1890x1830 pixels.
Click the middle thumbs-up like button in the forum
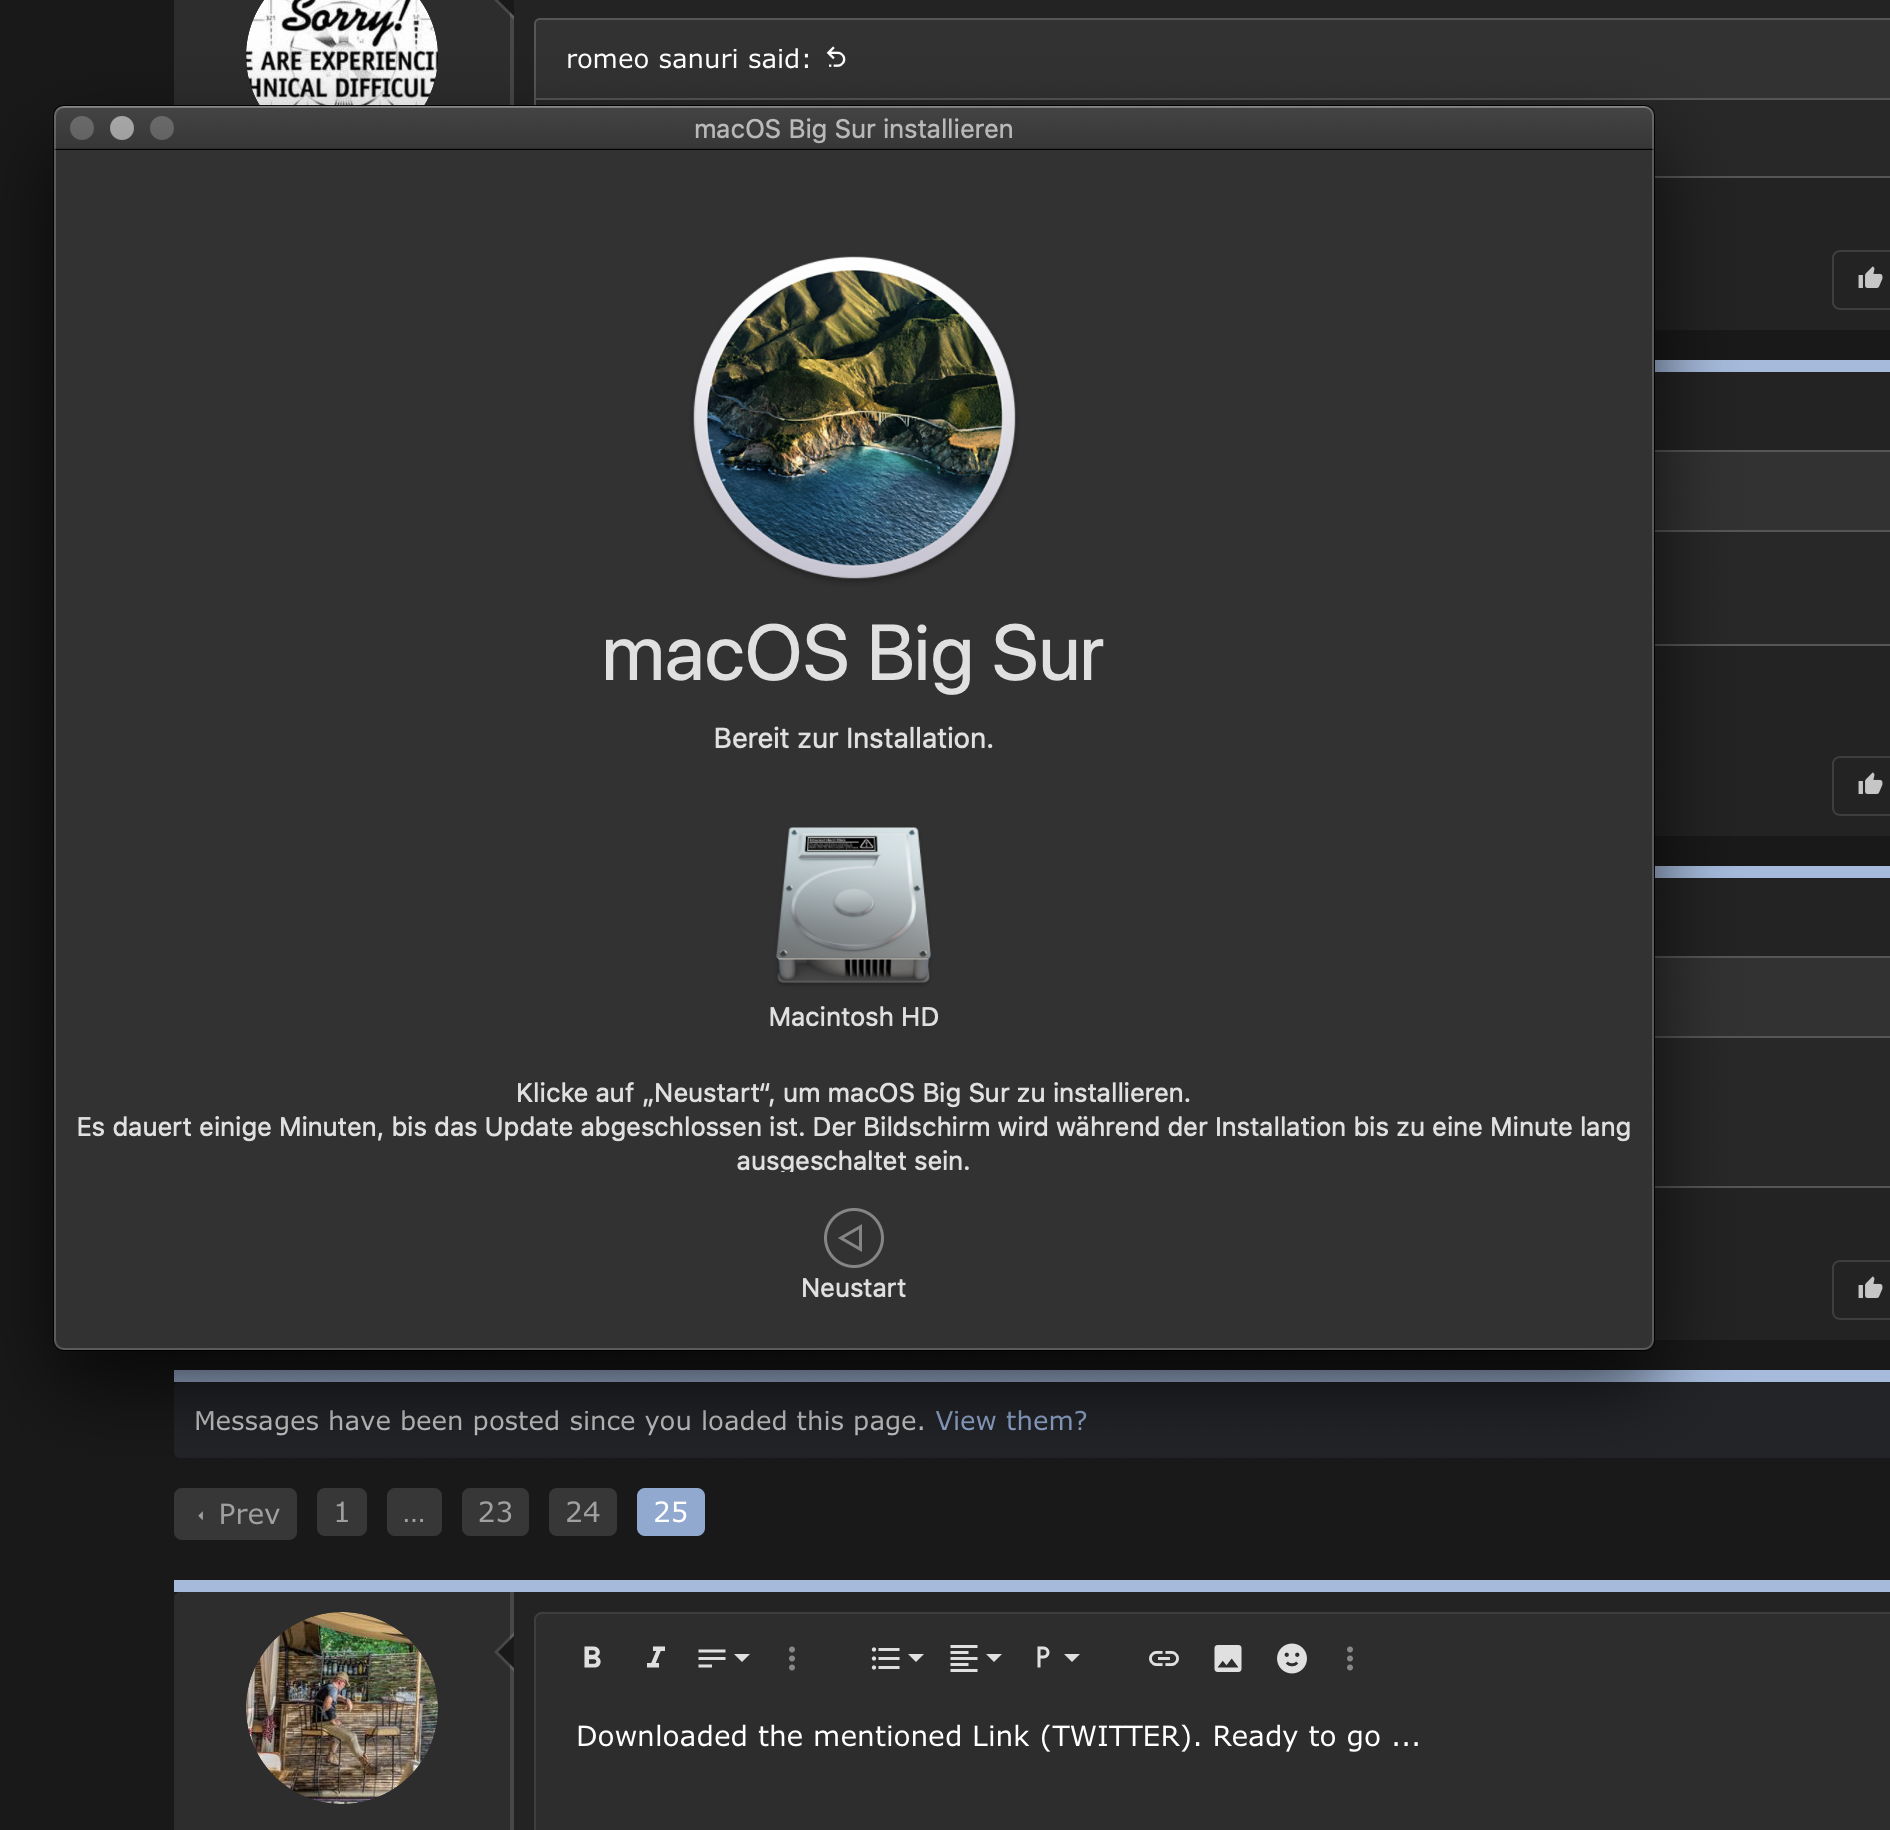click(x=1868, y=785)
